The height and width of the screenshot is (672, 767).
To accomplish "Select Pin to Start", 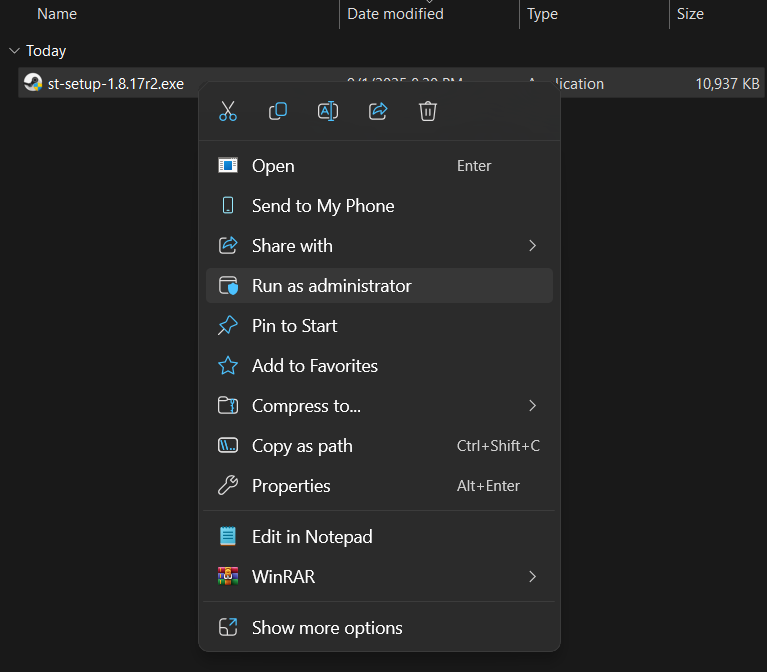I will click(x=379, y=326).
